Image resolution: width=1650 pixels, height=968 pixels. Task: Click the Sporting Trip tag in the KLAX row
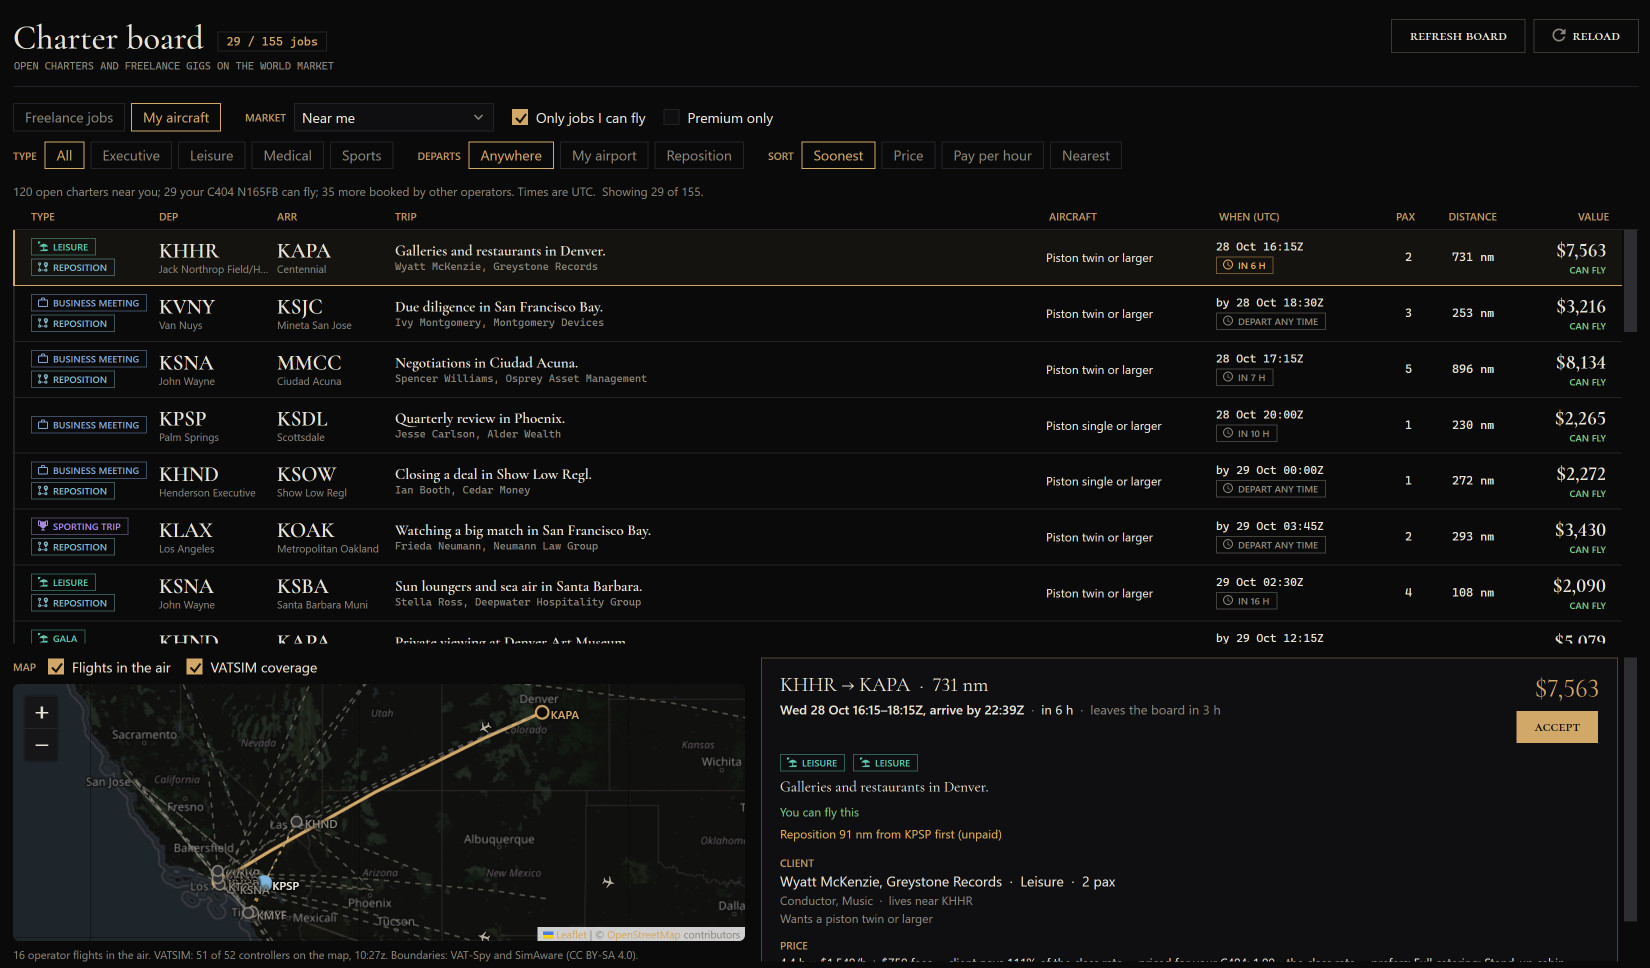pyautogui.click(x=79, y=526)
